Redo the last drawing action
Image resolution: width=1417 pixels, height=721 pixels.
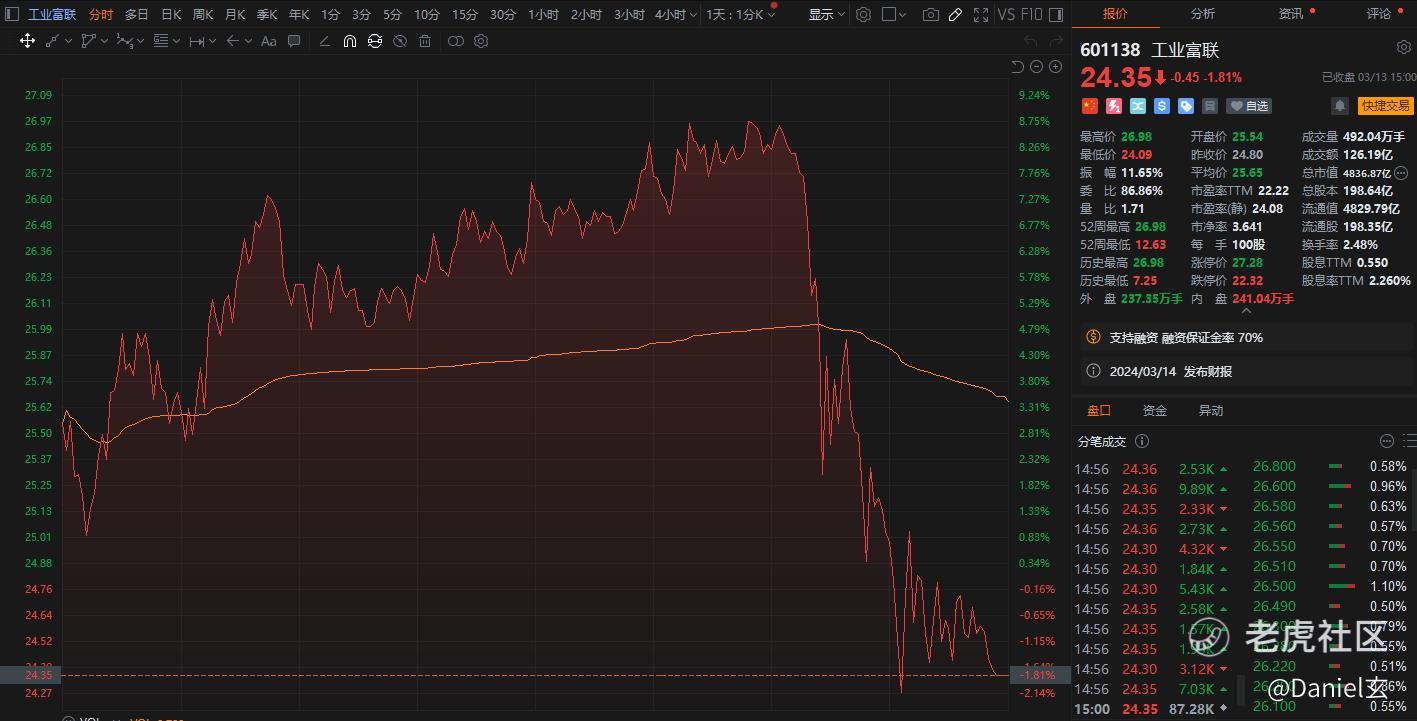point(1055,41)
